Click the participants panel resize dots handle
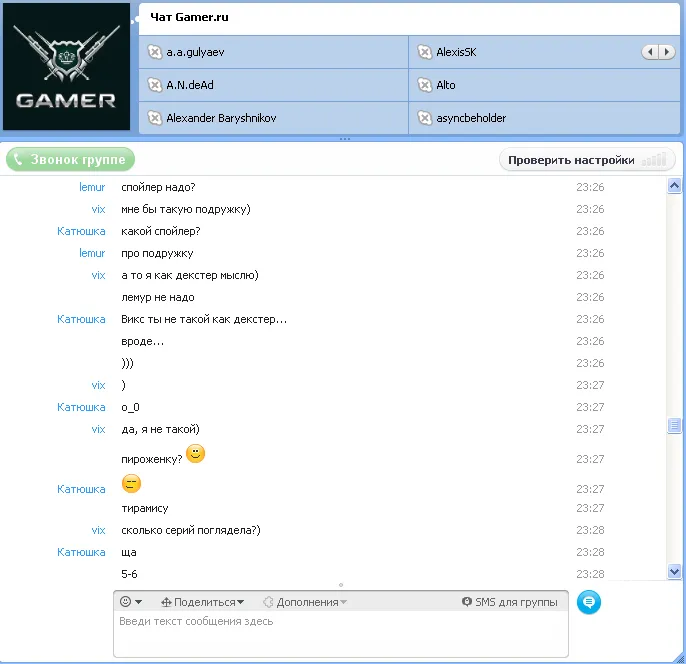686x664 pixels. pyautogui.click(x=345, y=139)
